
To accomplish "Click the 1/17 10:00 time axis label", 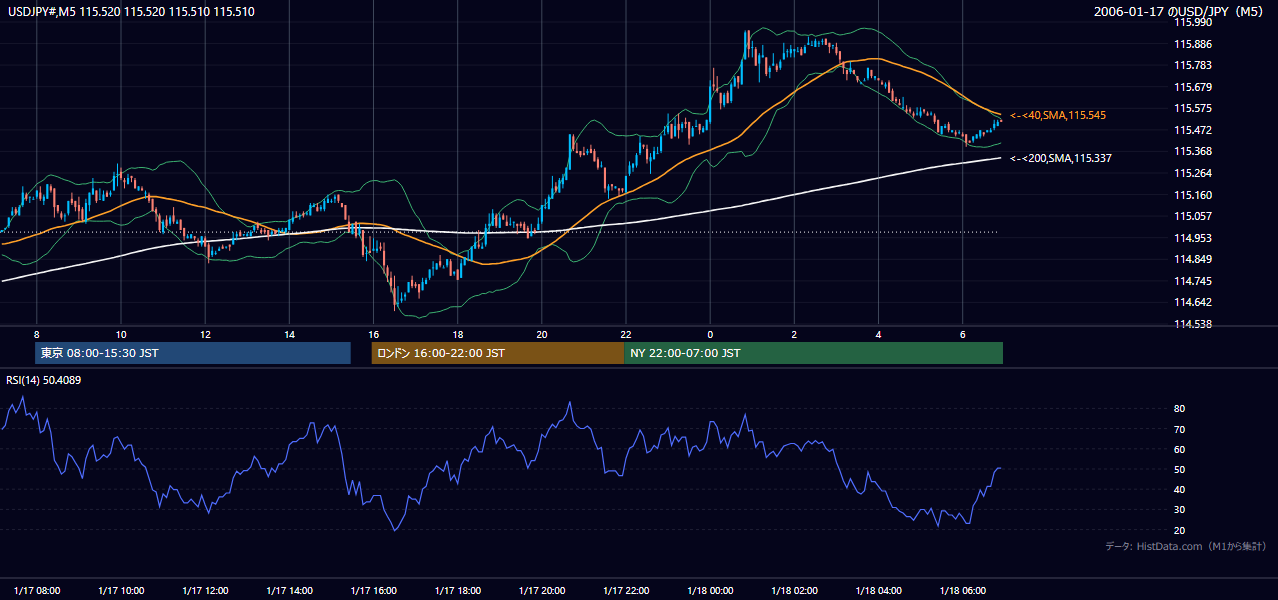I will click(x=121, y=590).
